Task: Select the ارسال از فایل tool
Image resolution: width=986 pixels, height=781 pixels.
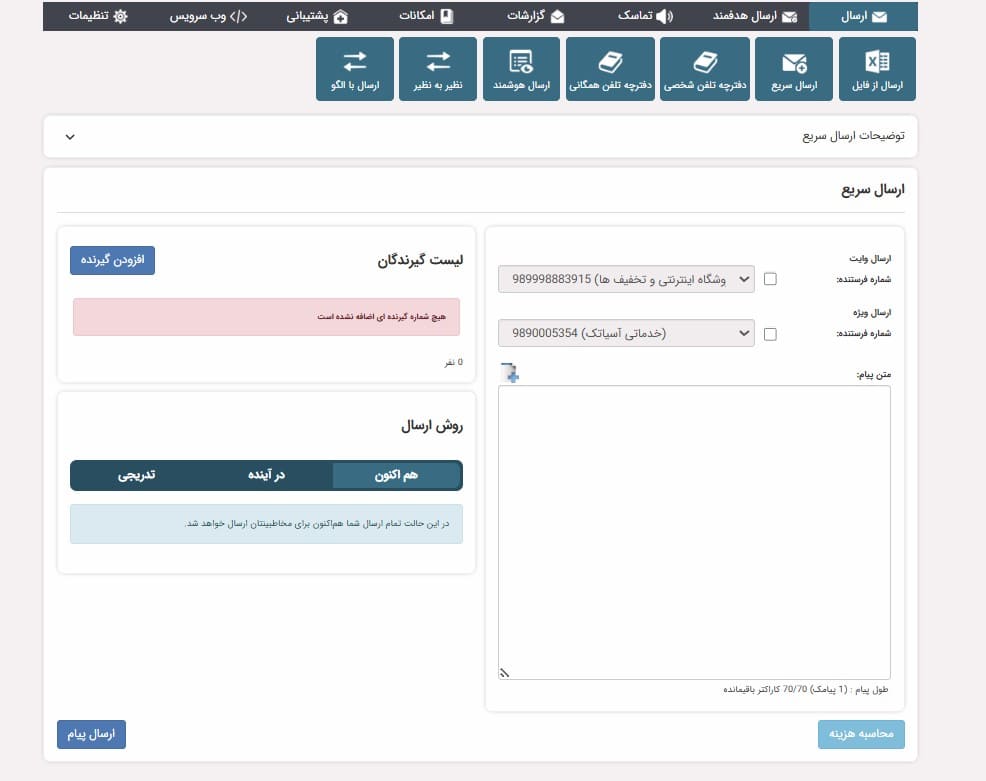Action: [x=877, y=68]
